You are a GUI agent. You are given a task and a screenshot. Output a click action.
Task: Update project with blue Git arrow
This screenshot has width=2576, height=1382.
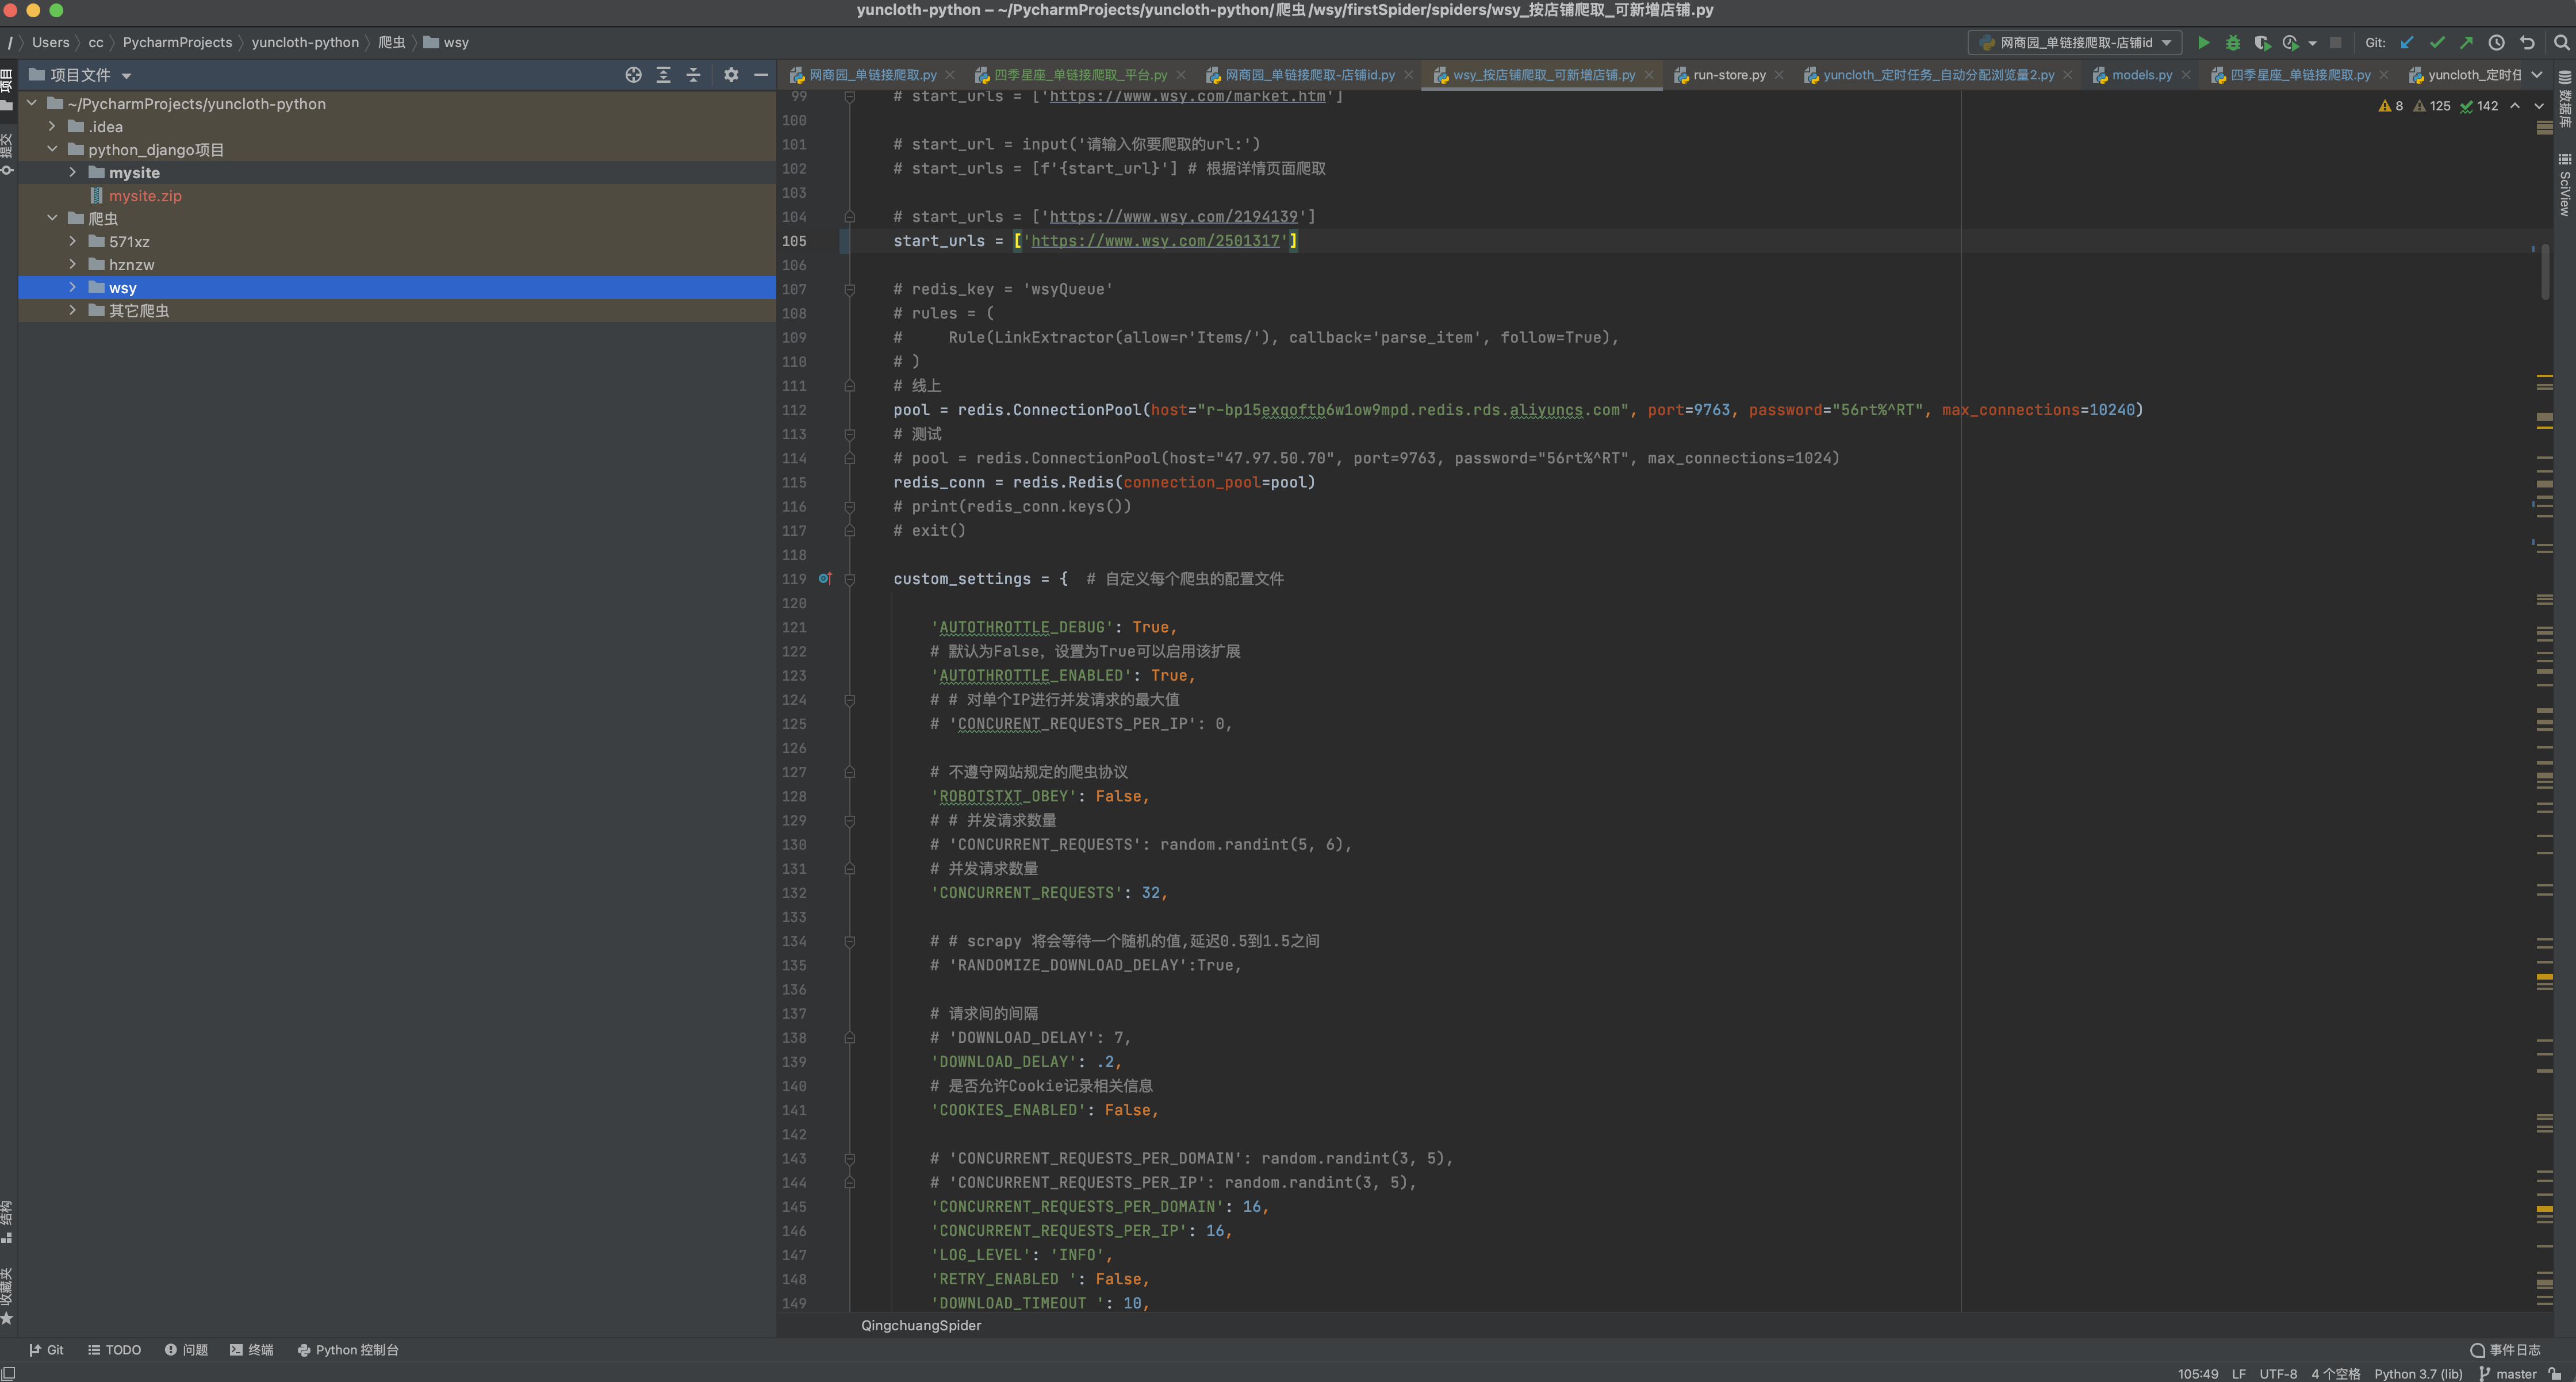point(2408,43)
